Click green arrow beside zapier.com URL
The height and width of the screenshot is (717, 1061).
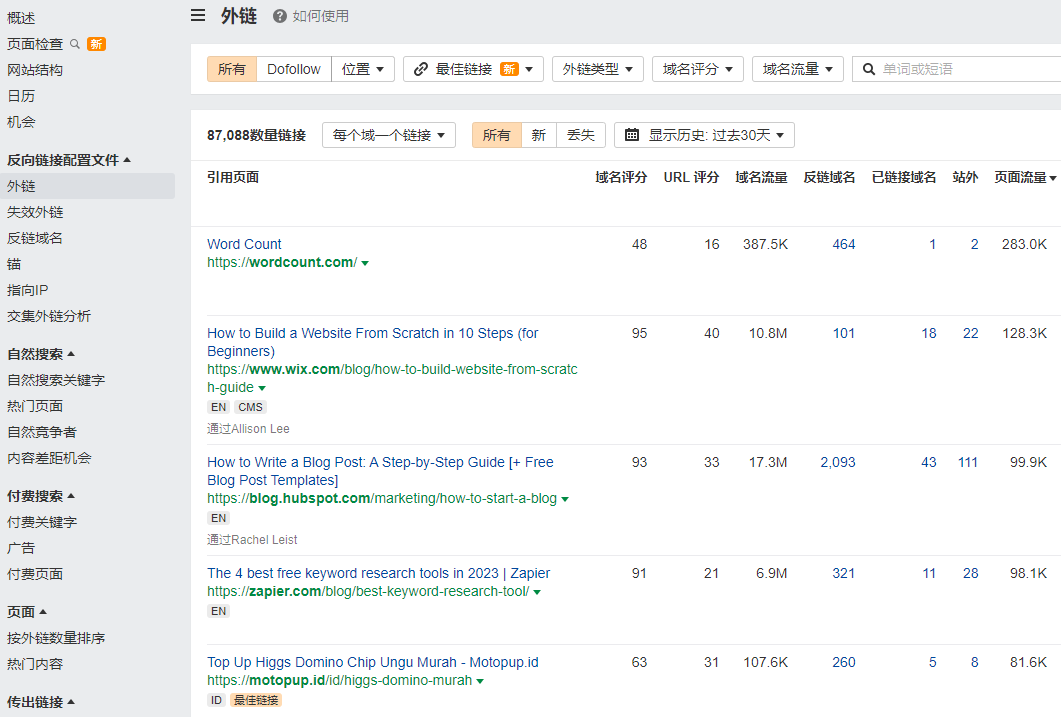coord(537,592)
